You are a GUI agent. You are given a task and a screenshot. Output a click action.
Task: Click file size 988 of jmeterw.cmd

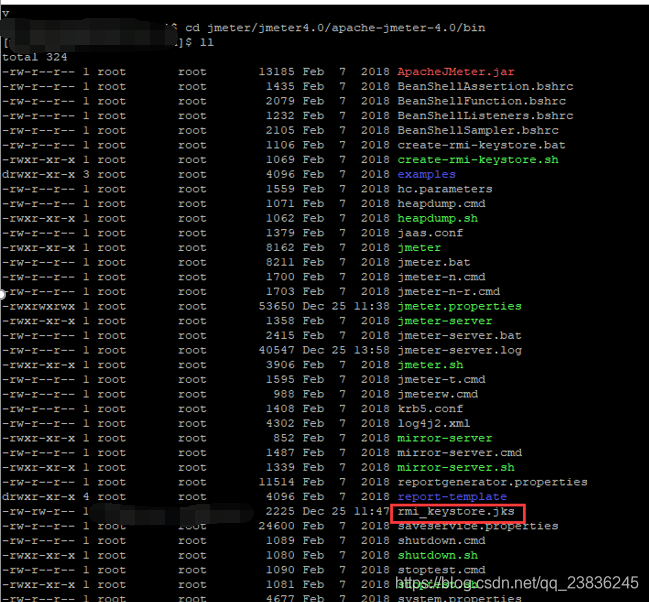pyautogui.click(x=284, y=394)
